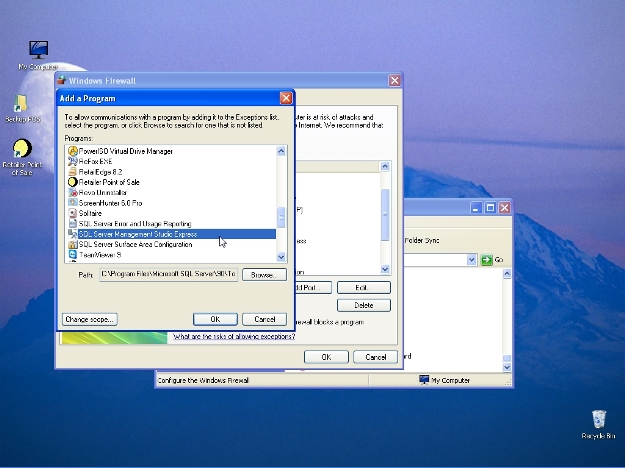625x468 pixels.
Task: Close the Add a Program dialog
Action: [x=286, y=98]
